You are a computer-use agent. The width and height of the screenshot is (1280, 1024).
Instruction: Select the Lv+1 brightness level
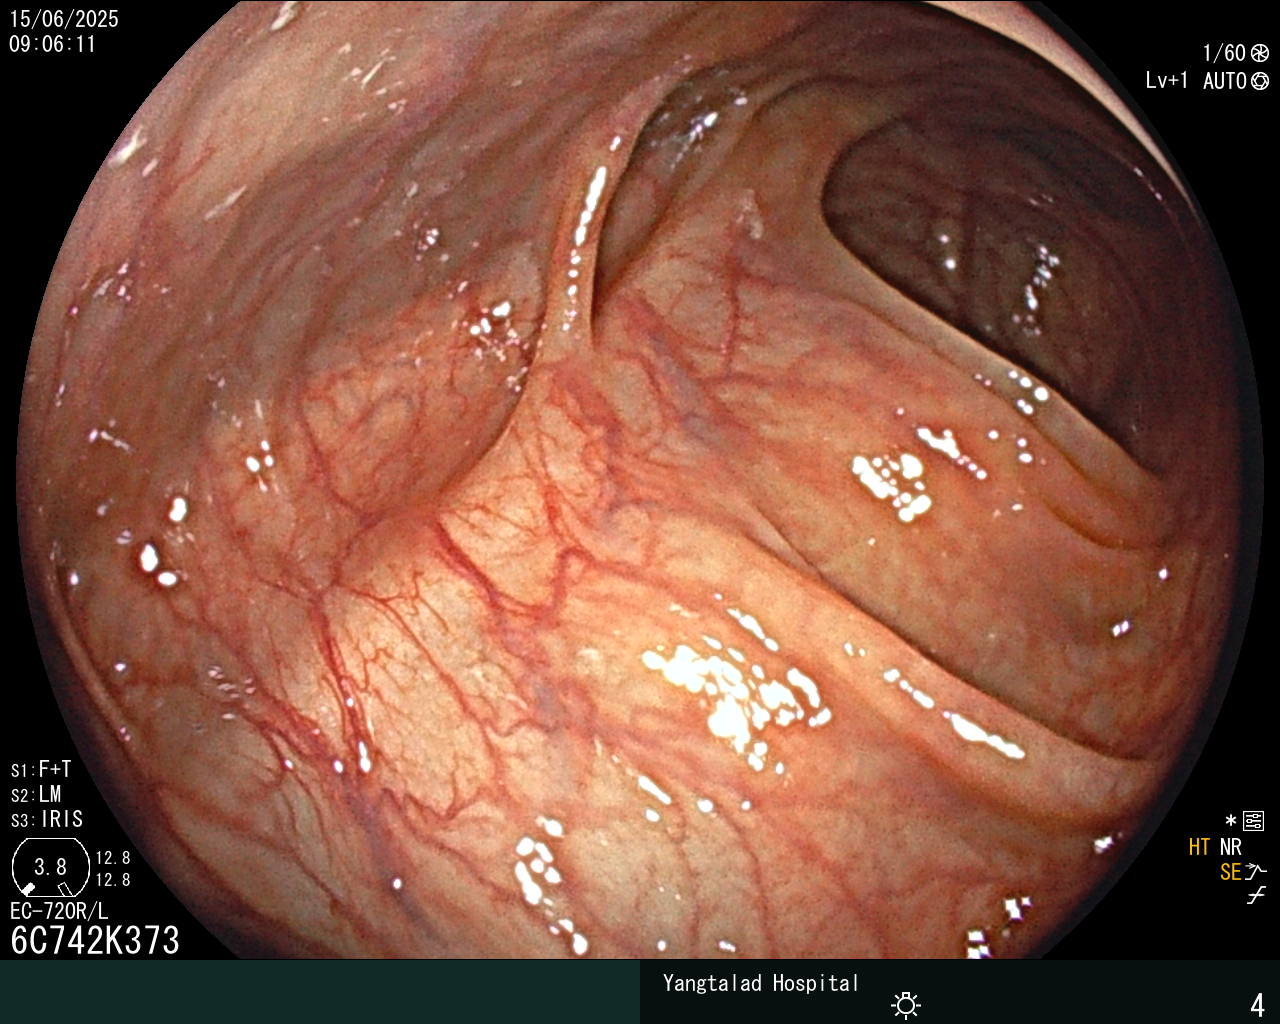tap(1167, 81)
